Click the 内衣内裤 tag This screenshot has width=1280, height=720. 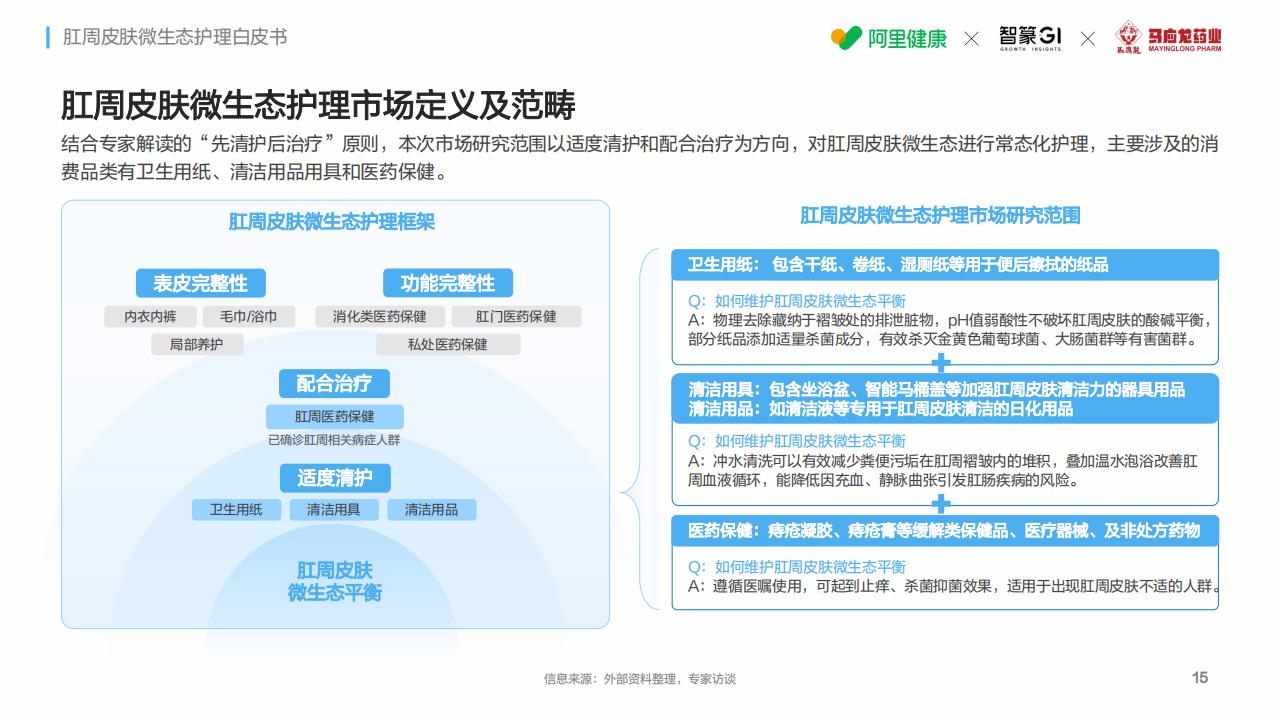(150, 316)
